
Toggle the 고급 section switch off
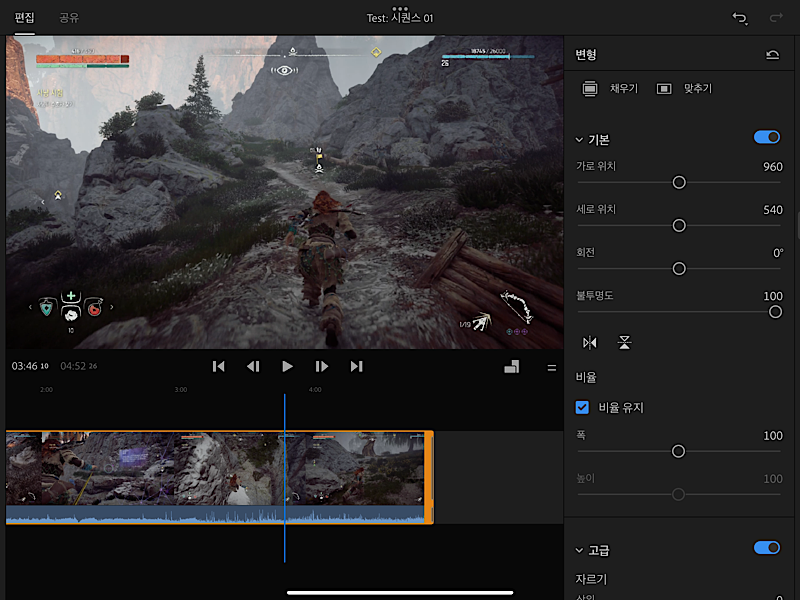click(767, 548)
